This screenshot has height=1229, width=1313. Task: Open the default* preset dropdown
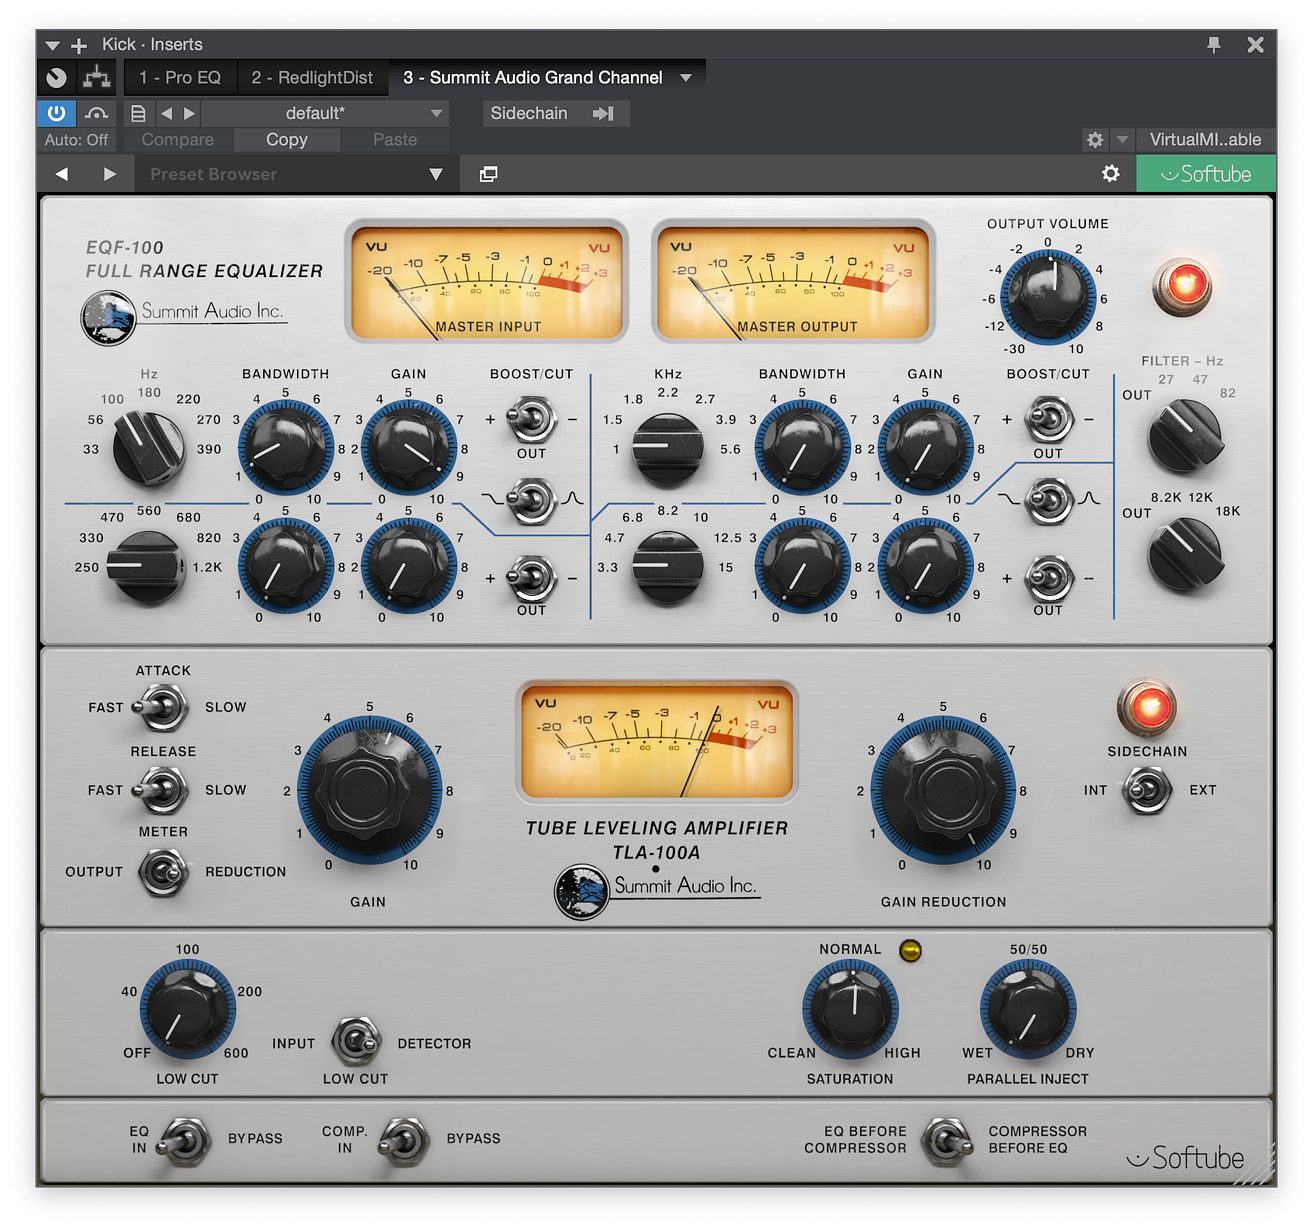325,113
